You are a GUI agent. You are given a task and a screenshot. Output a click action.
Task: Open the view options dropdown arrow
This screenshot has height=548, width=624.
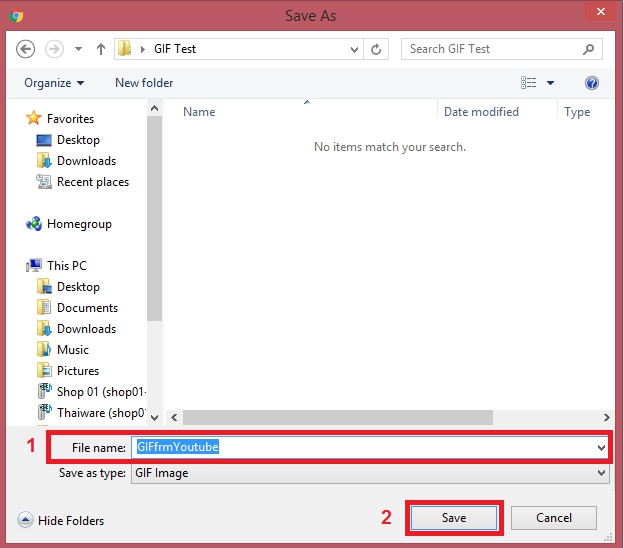pos(550,83)
